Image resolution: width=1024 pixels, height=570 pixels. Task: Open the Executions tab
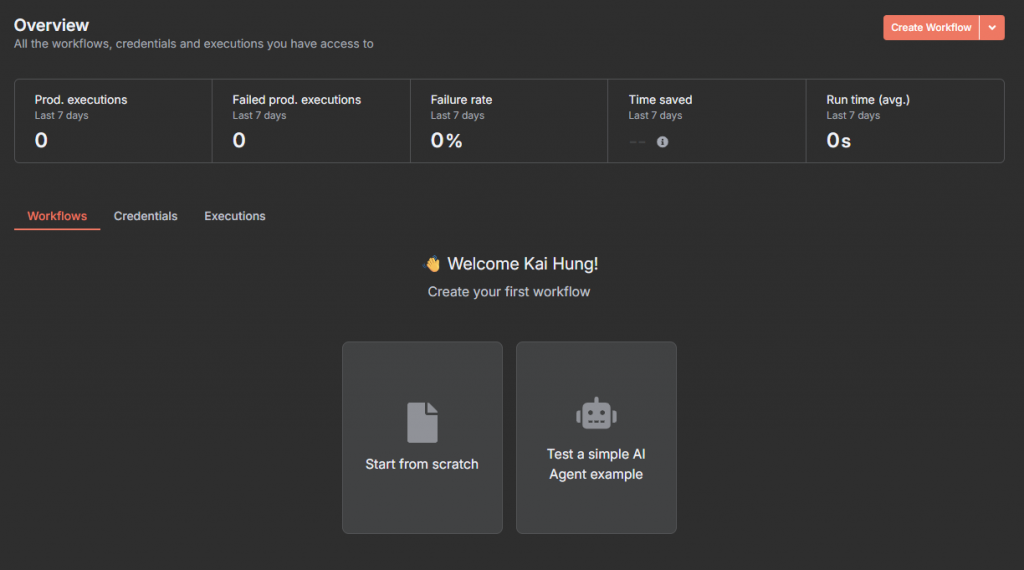tap(235, 216)
